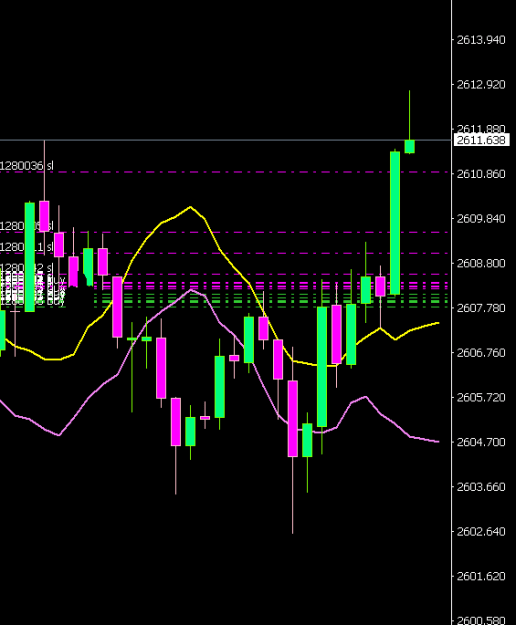This screenshot has height=625, width=516.
Task: Click the 2610.860 price axis label
Action: (481, 174)
